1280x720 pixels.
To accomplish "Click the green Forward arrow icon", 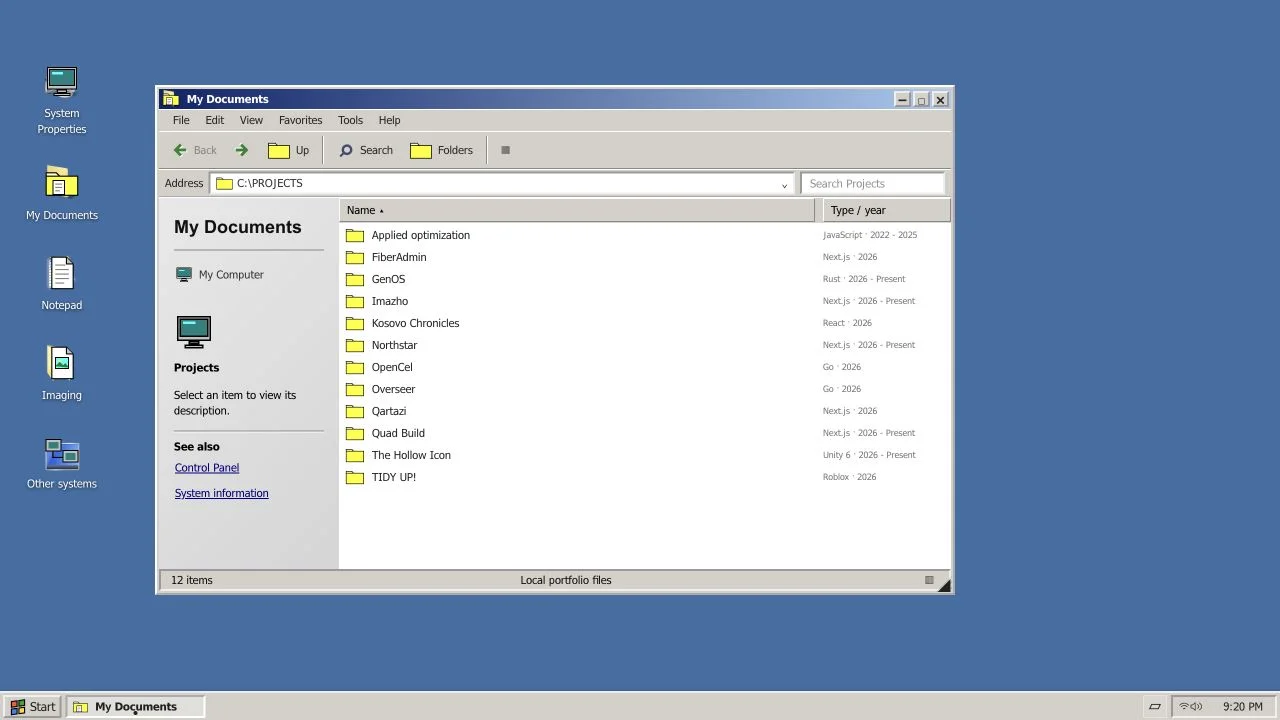I will click(241, 150).
